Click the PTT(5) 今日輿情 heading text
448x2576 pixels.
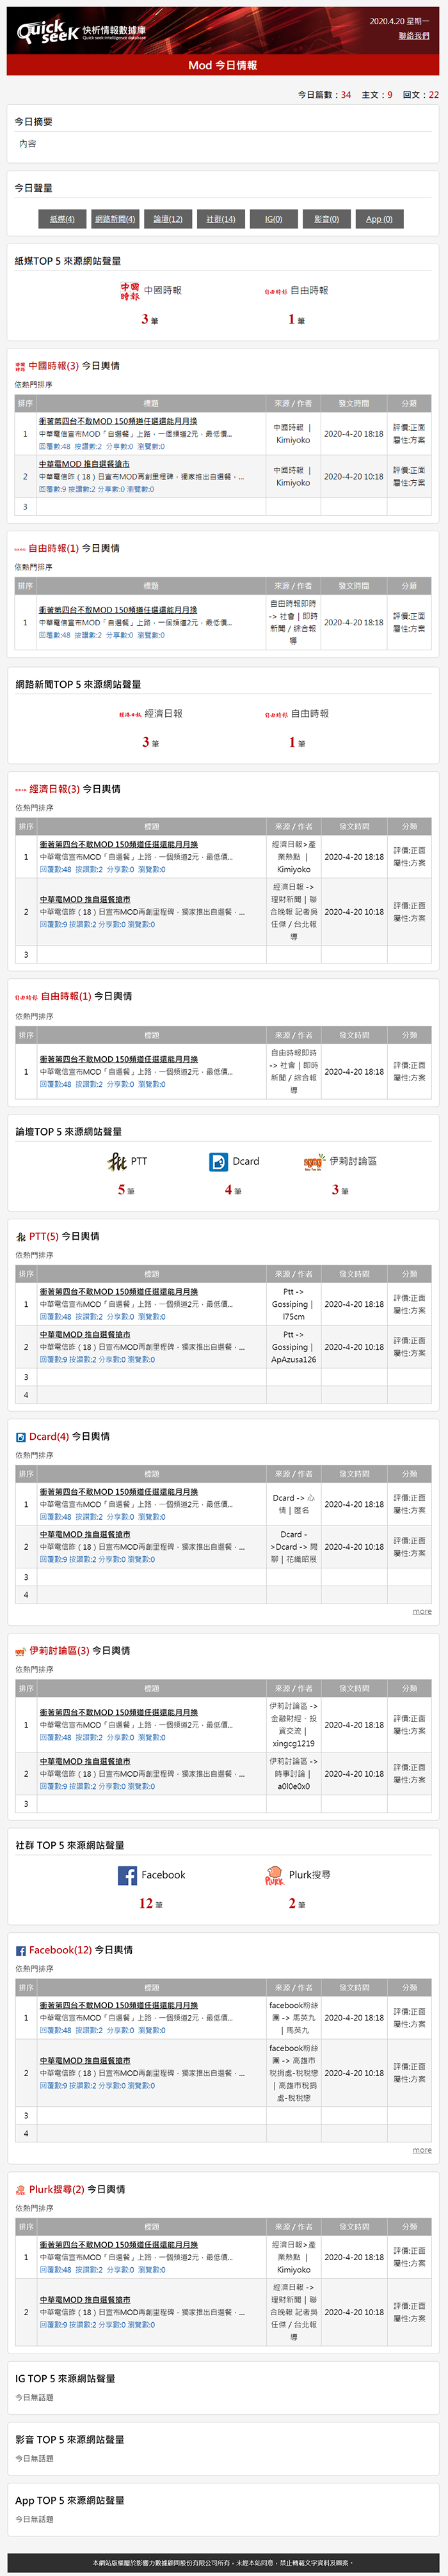(64, 1237)
